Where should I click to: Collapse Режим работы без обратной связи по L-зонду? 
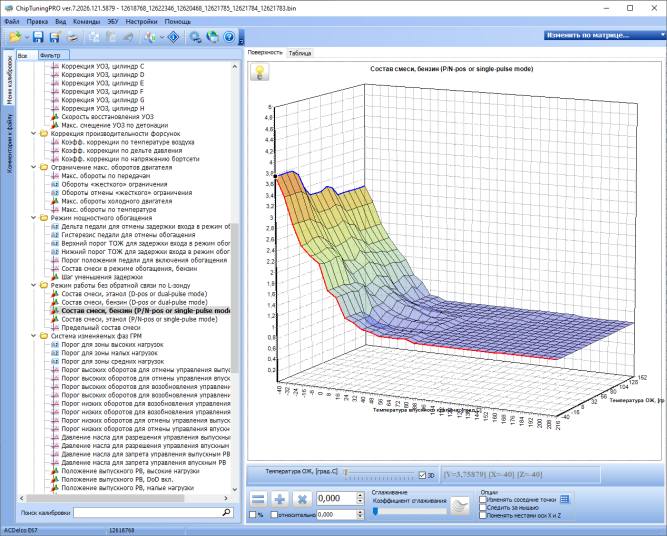click(34, 285)
